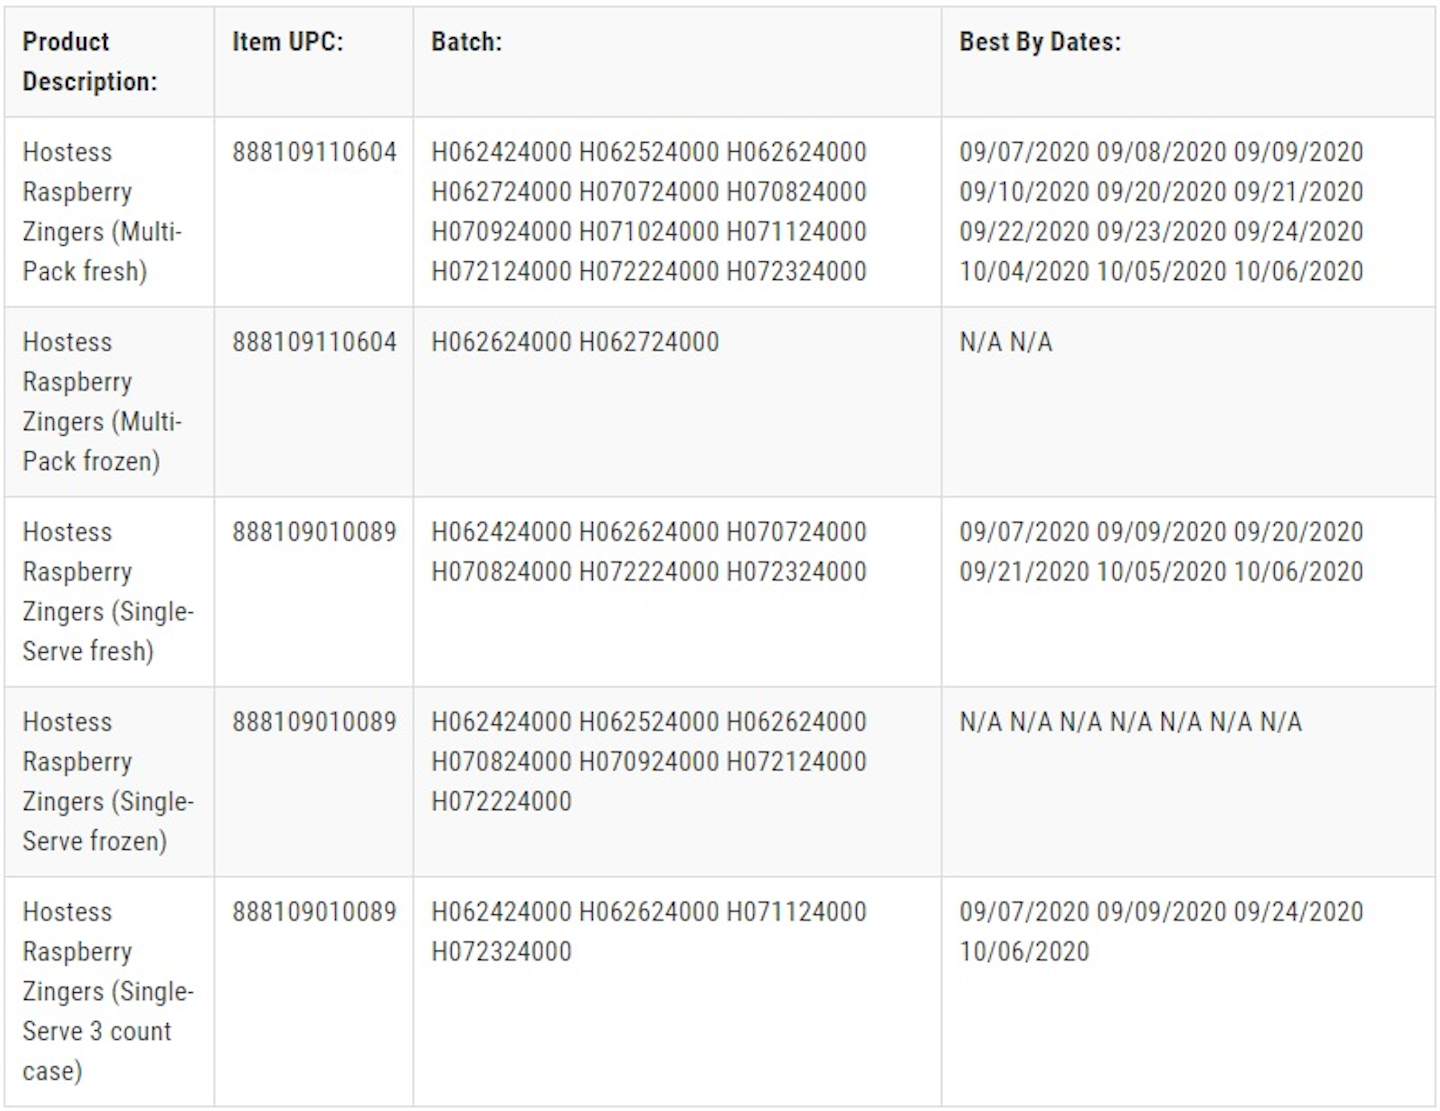1440x1111 pixels.
Task: Click UPC 888109110604 in Multi-Pack fresh row
Action: [x=314, y=152]
